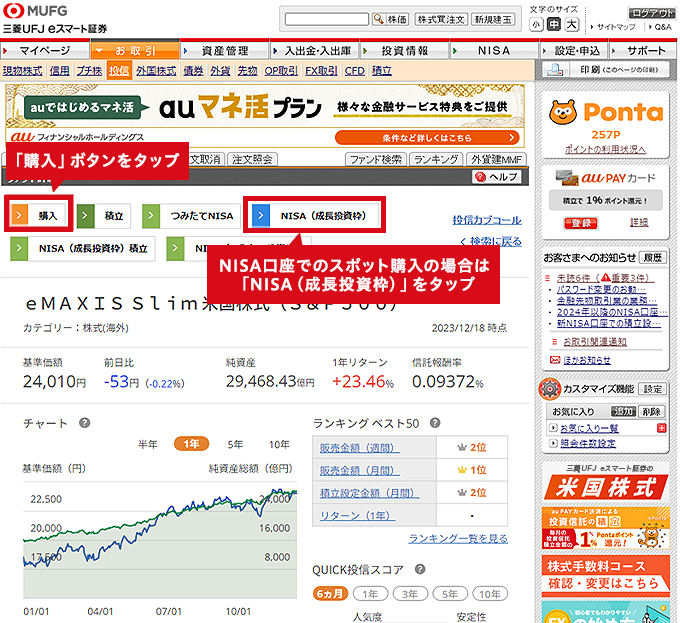Click the search text field at top
The image size is (680, 623).
pyautogui.click(x=326, y=19)
